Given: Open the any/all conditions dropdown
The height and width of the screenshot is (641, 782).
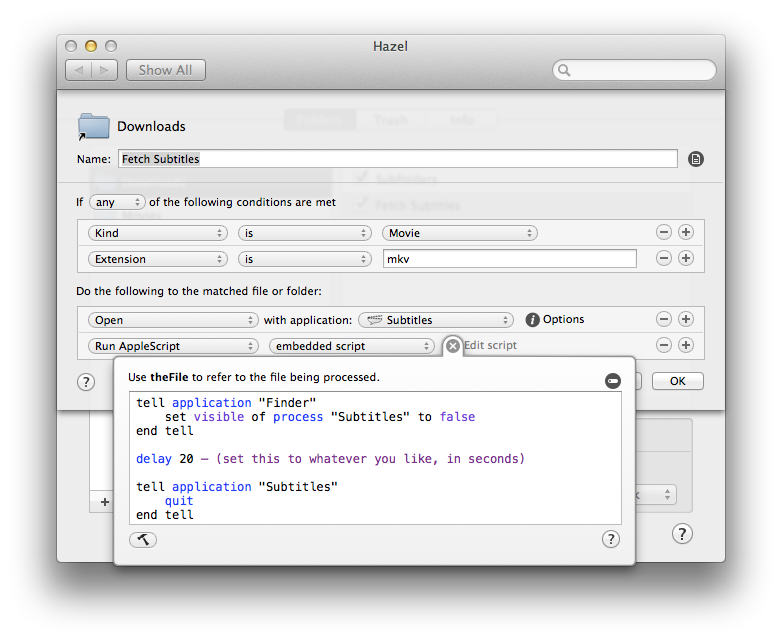Looking at the screenshot, I should (117, 202).
